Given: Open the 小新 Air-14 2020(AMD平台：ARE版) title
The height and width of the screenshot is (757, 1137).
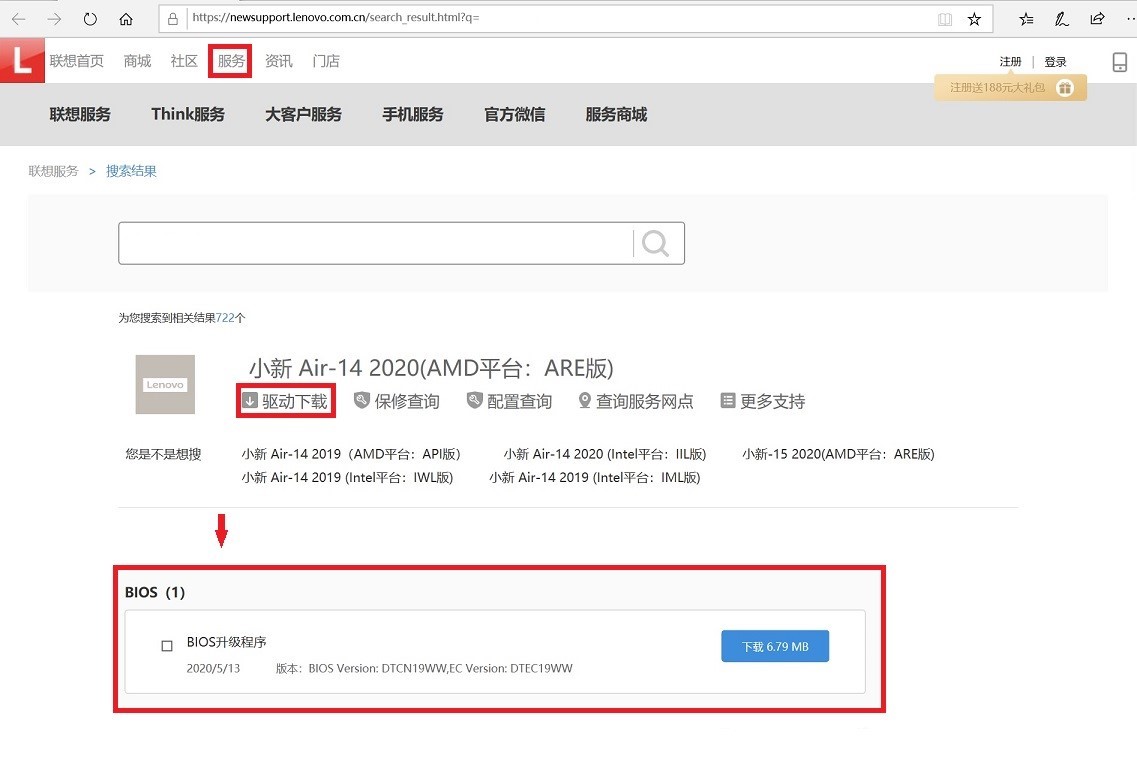Looking at the screenshot, I should coord(431,368).
